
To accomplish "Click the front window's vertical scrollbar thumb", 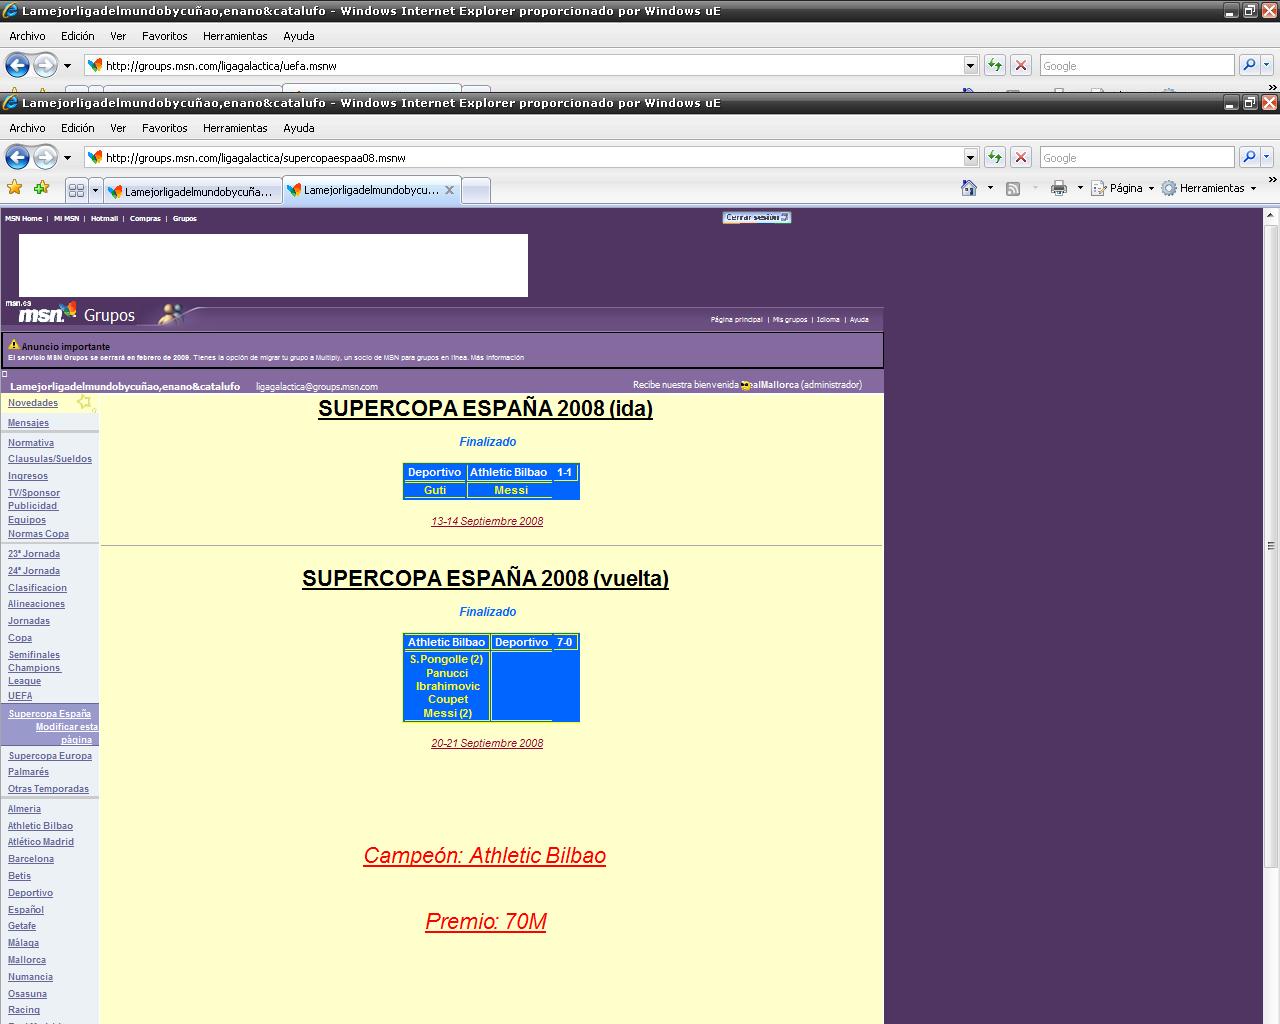I will [1271, 546].
